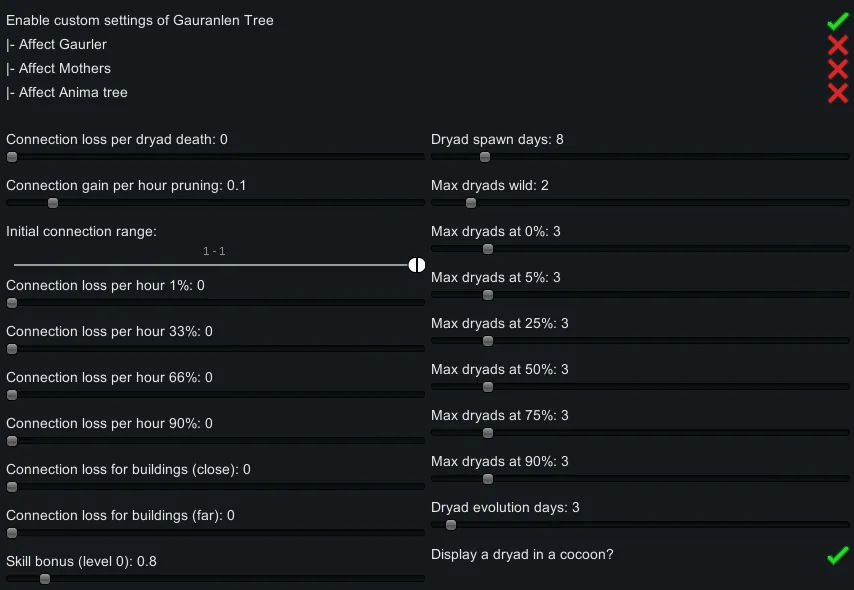Toggle Display a dryad in a cocoon checkmark
This screenshot has height=590, width=854.
(837, 555)
